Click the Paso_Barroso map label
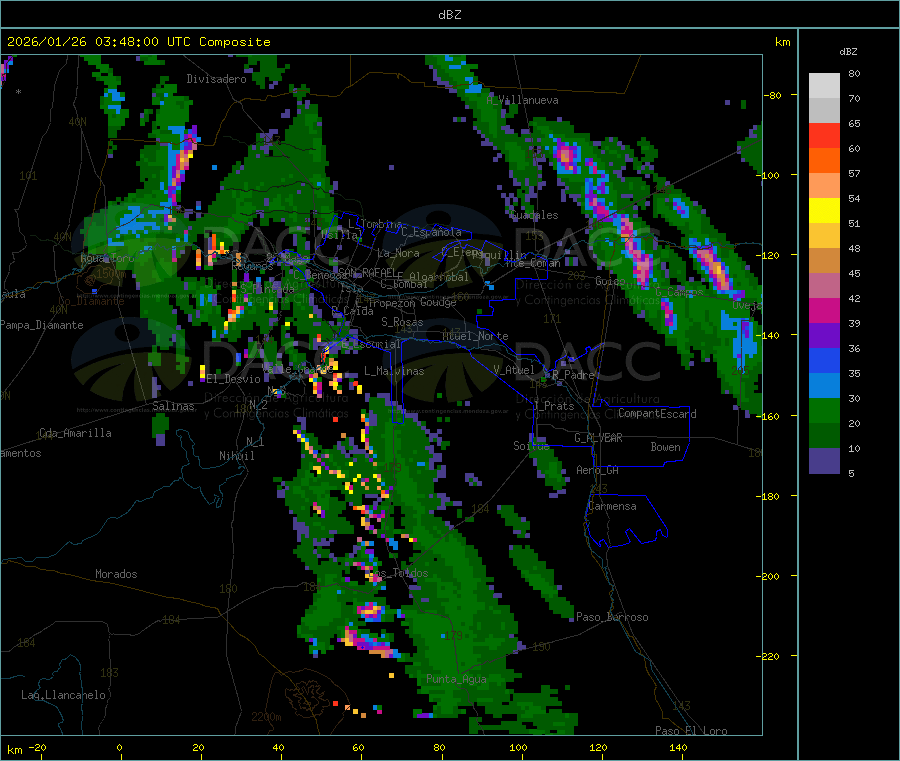The height and width of the screenshot is (761, 900). tap(612, 618)
